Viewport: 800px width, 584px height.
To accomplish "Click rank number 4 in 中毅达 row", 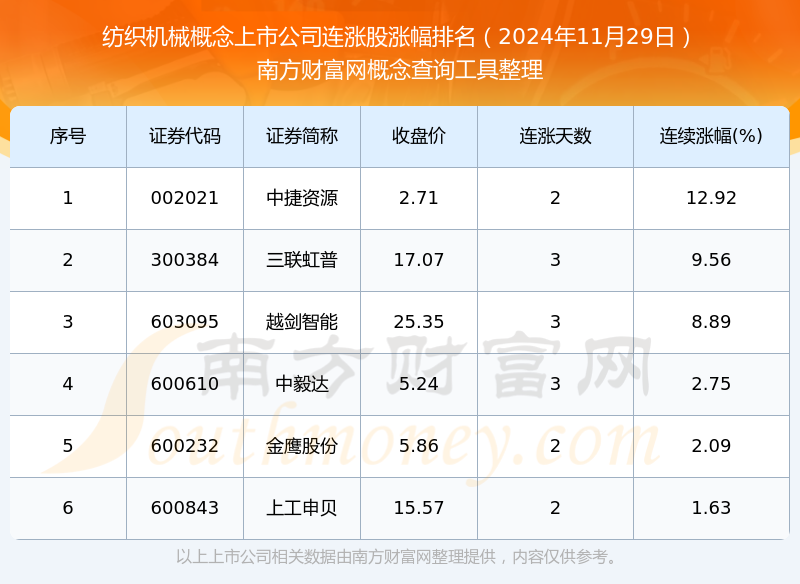I will click(x=68, y=384).
